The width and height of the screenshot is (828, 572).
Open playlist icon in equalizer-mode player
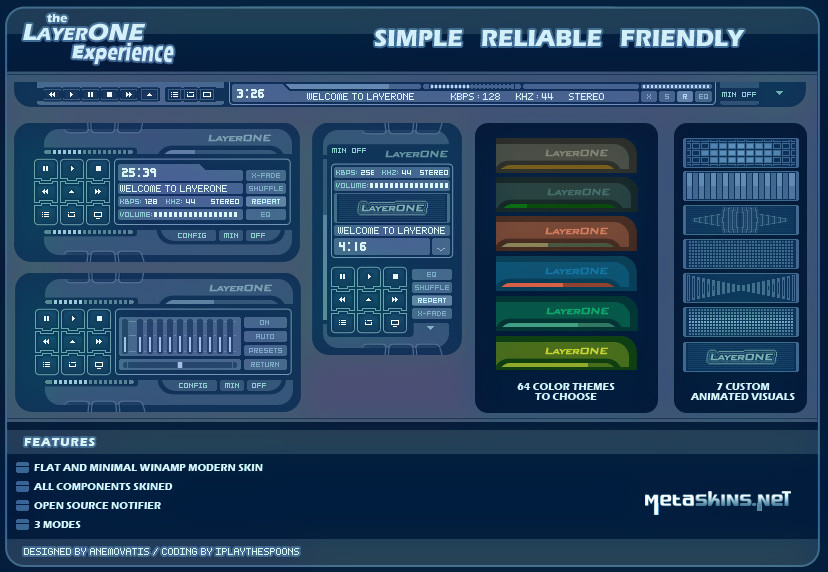46,364
